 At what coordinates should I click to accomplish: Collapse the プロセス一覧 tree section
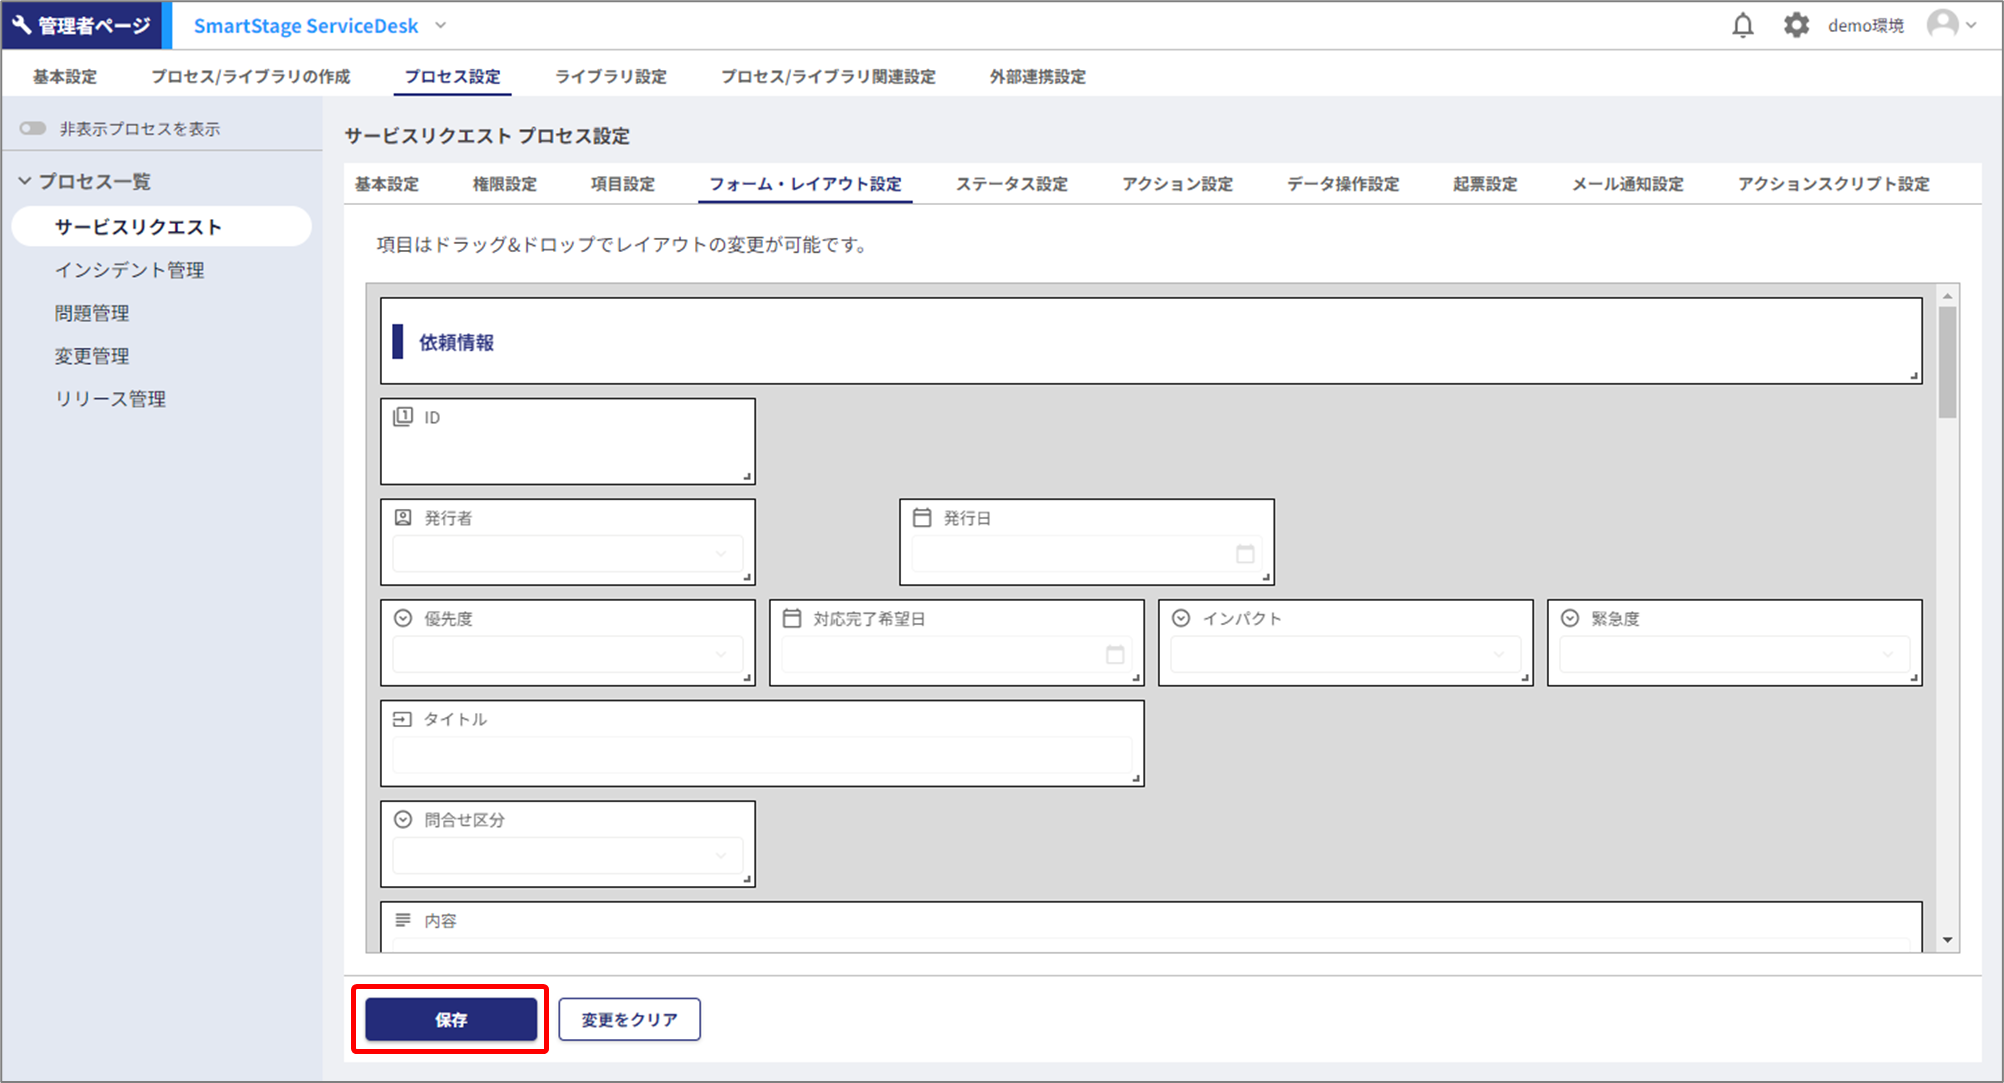(25, 181)
